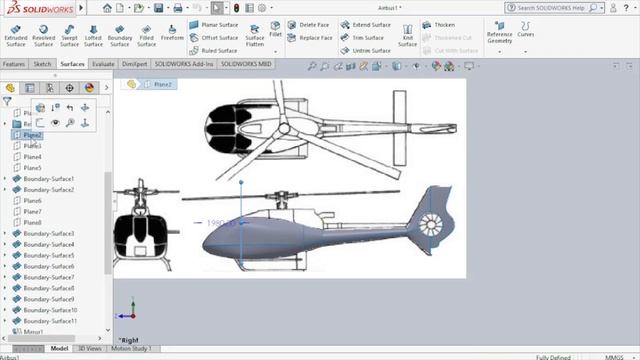Expand the SOLIDWORKS menu arrow
The height and width of the screenshot is (360, 640).
[x=81, y=8]
